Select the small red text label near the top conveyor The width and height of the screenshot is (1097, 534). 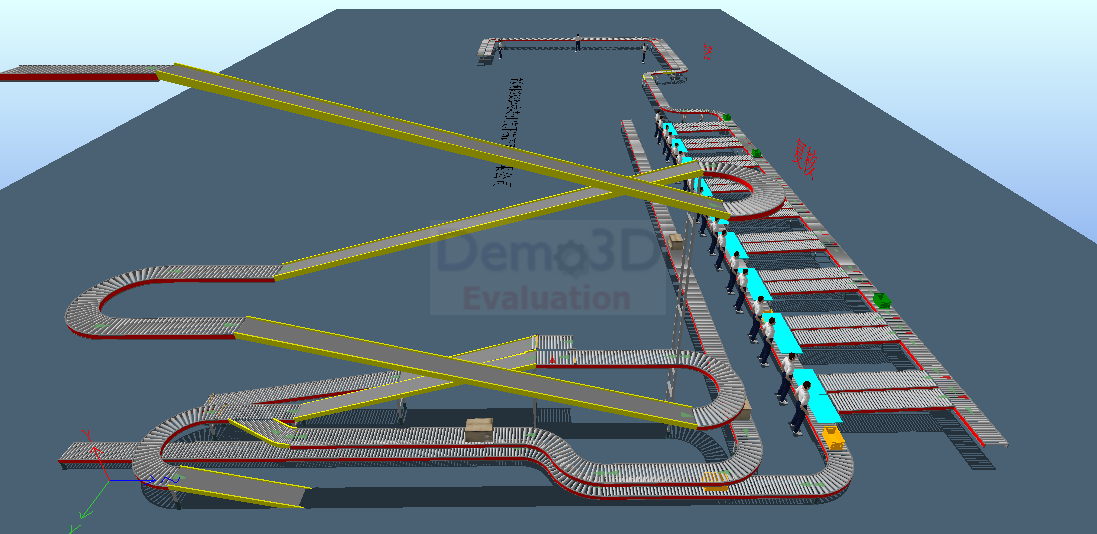708,51
